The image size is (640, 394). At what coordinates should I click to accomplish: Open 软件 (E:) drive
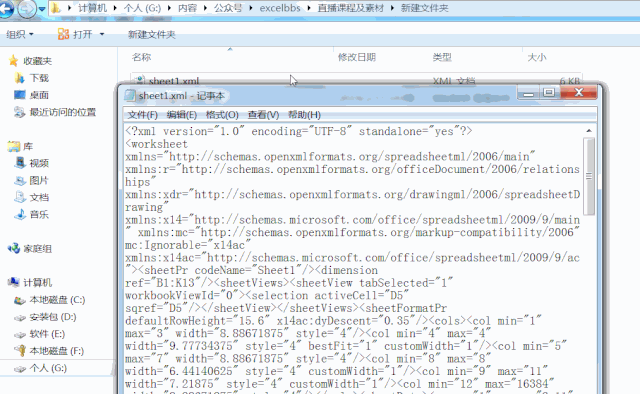[47, 334]
